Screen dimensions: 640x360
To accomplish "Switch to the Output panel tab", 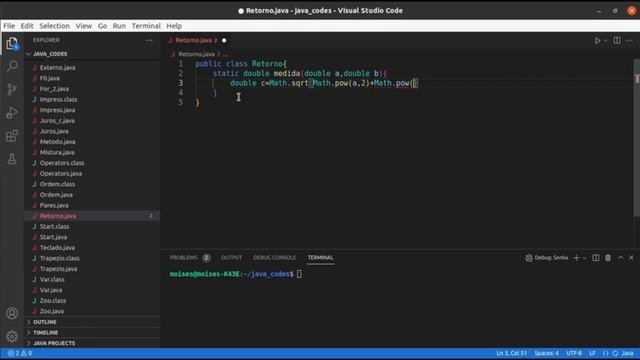I will pos(231,258).
